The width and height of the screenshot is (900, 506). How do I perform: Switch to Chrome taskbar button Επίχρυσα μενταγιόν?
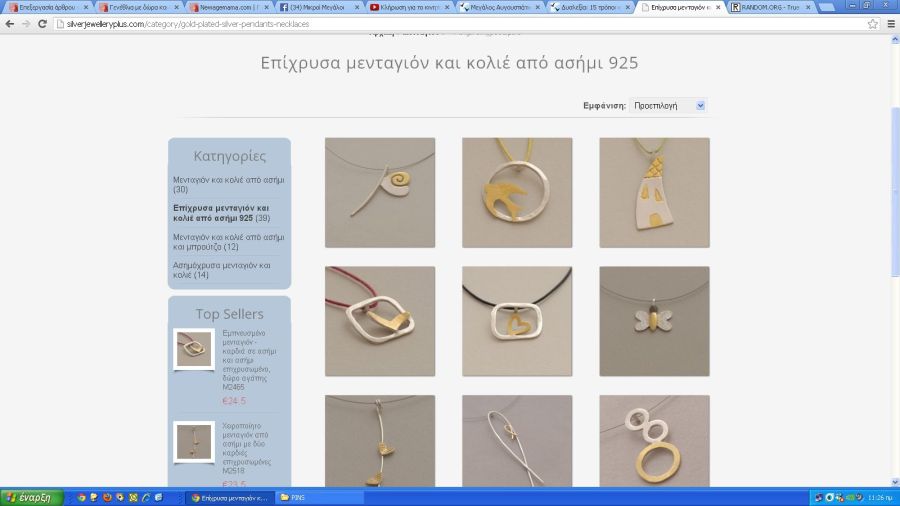click(230, 497)
